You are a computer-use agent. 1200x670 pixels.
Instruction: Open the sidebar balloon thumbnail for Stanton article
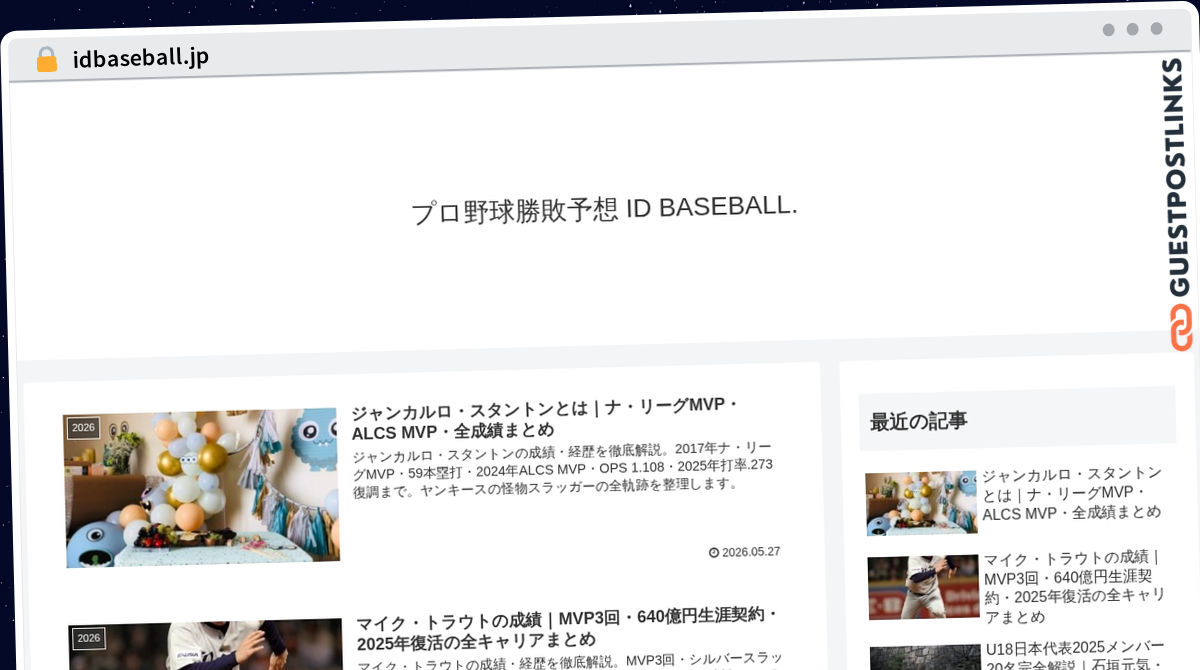[x=921, y=503]
